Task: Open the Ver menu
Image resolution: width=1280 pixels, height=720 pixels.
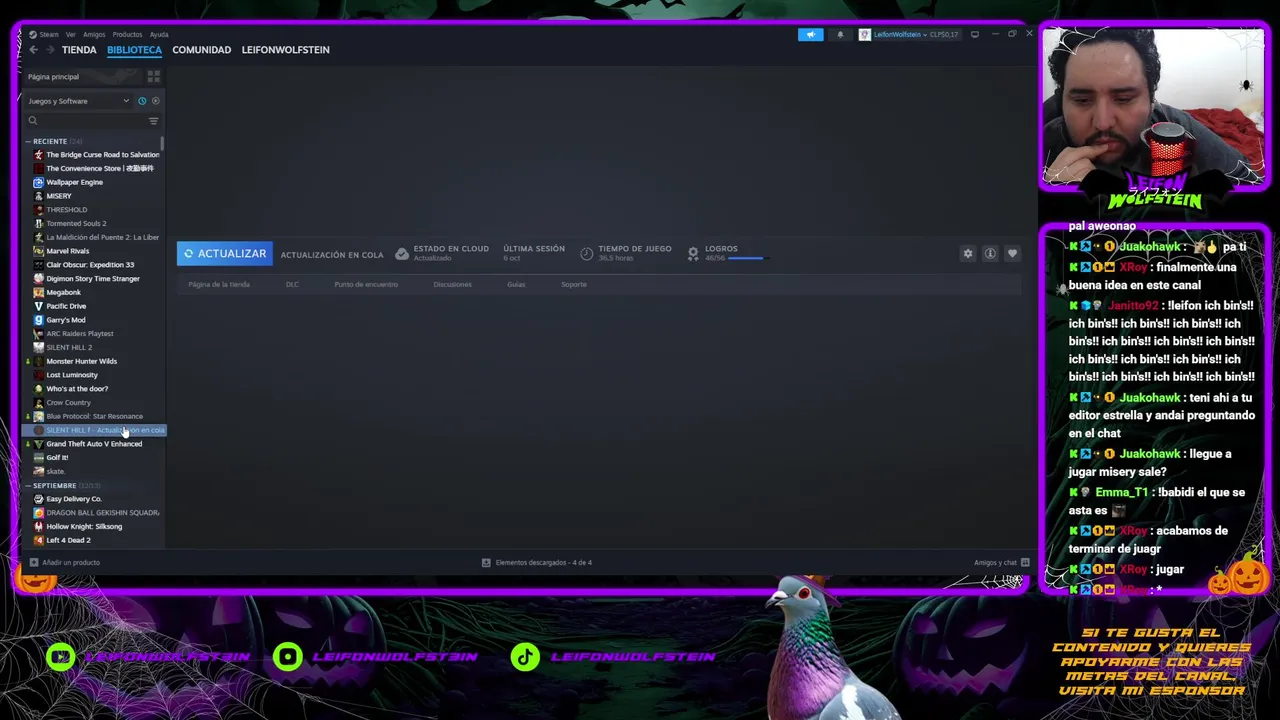Action: tap(70, 34)
